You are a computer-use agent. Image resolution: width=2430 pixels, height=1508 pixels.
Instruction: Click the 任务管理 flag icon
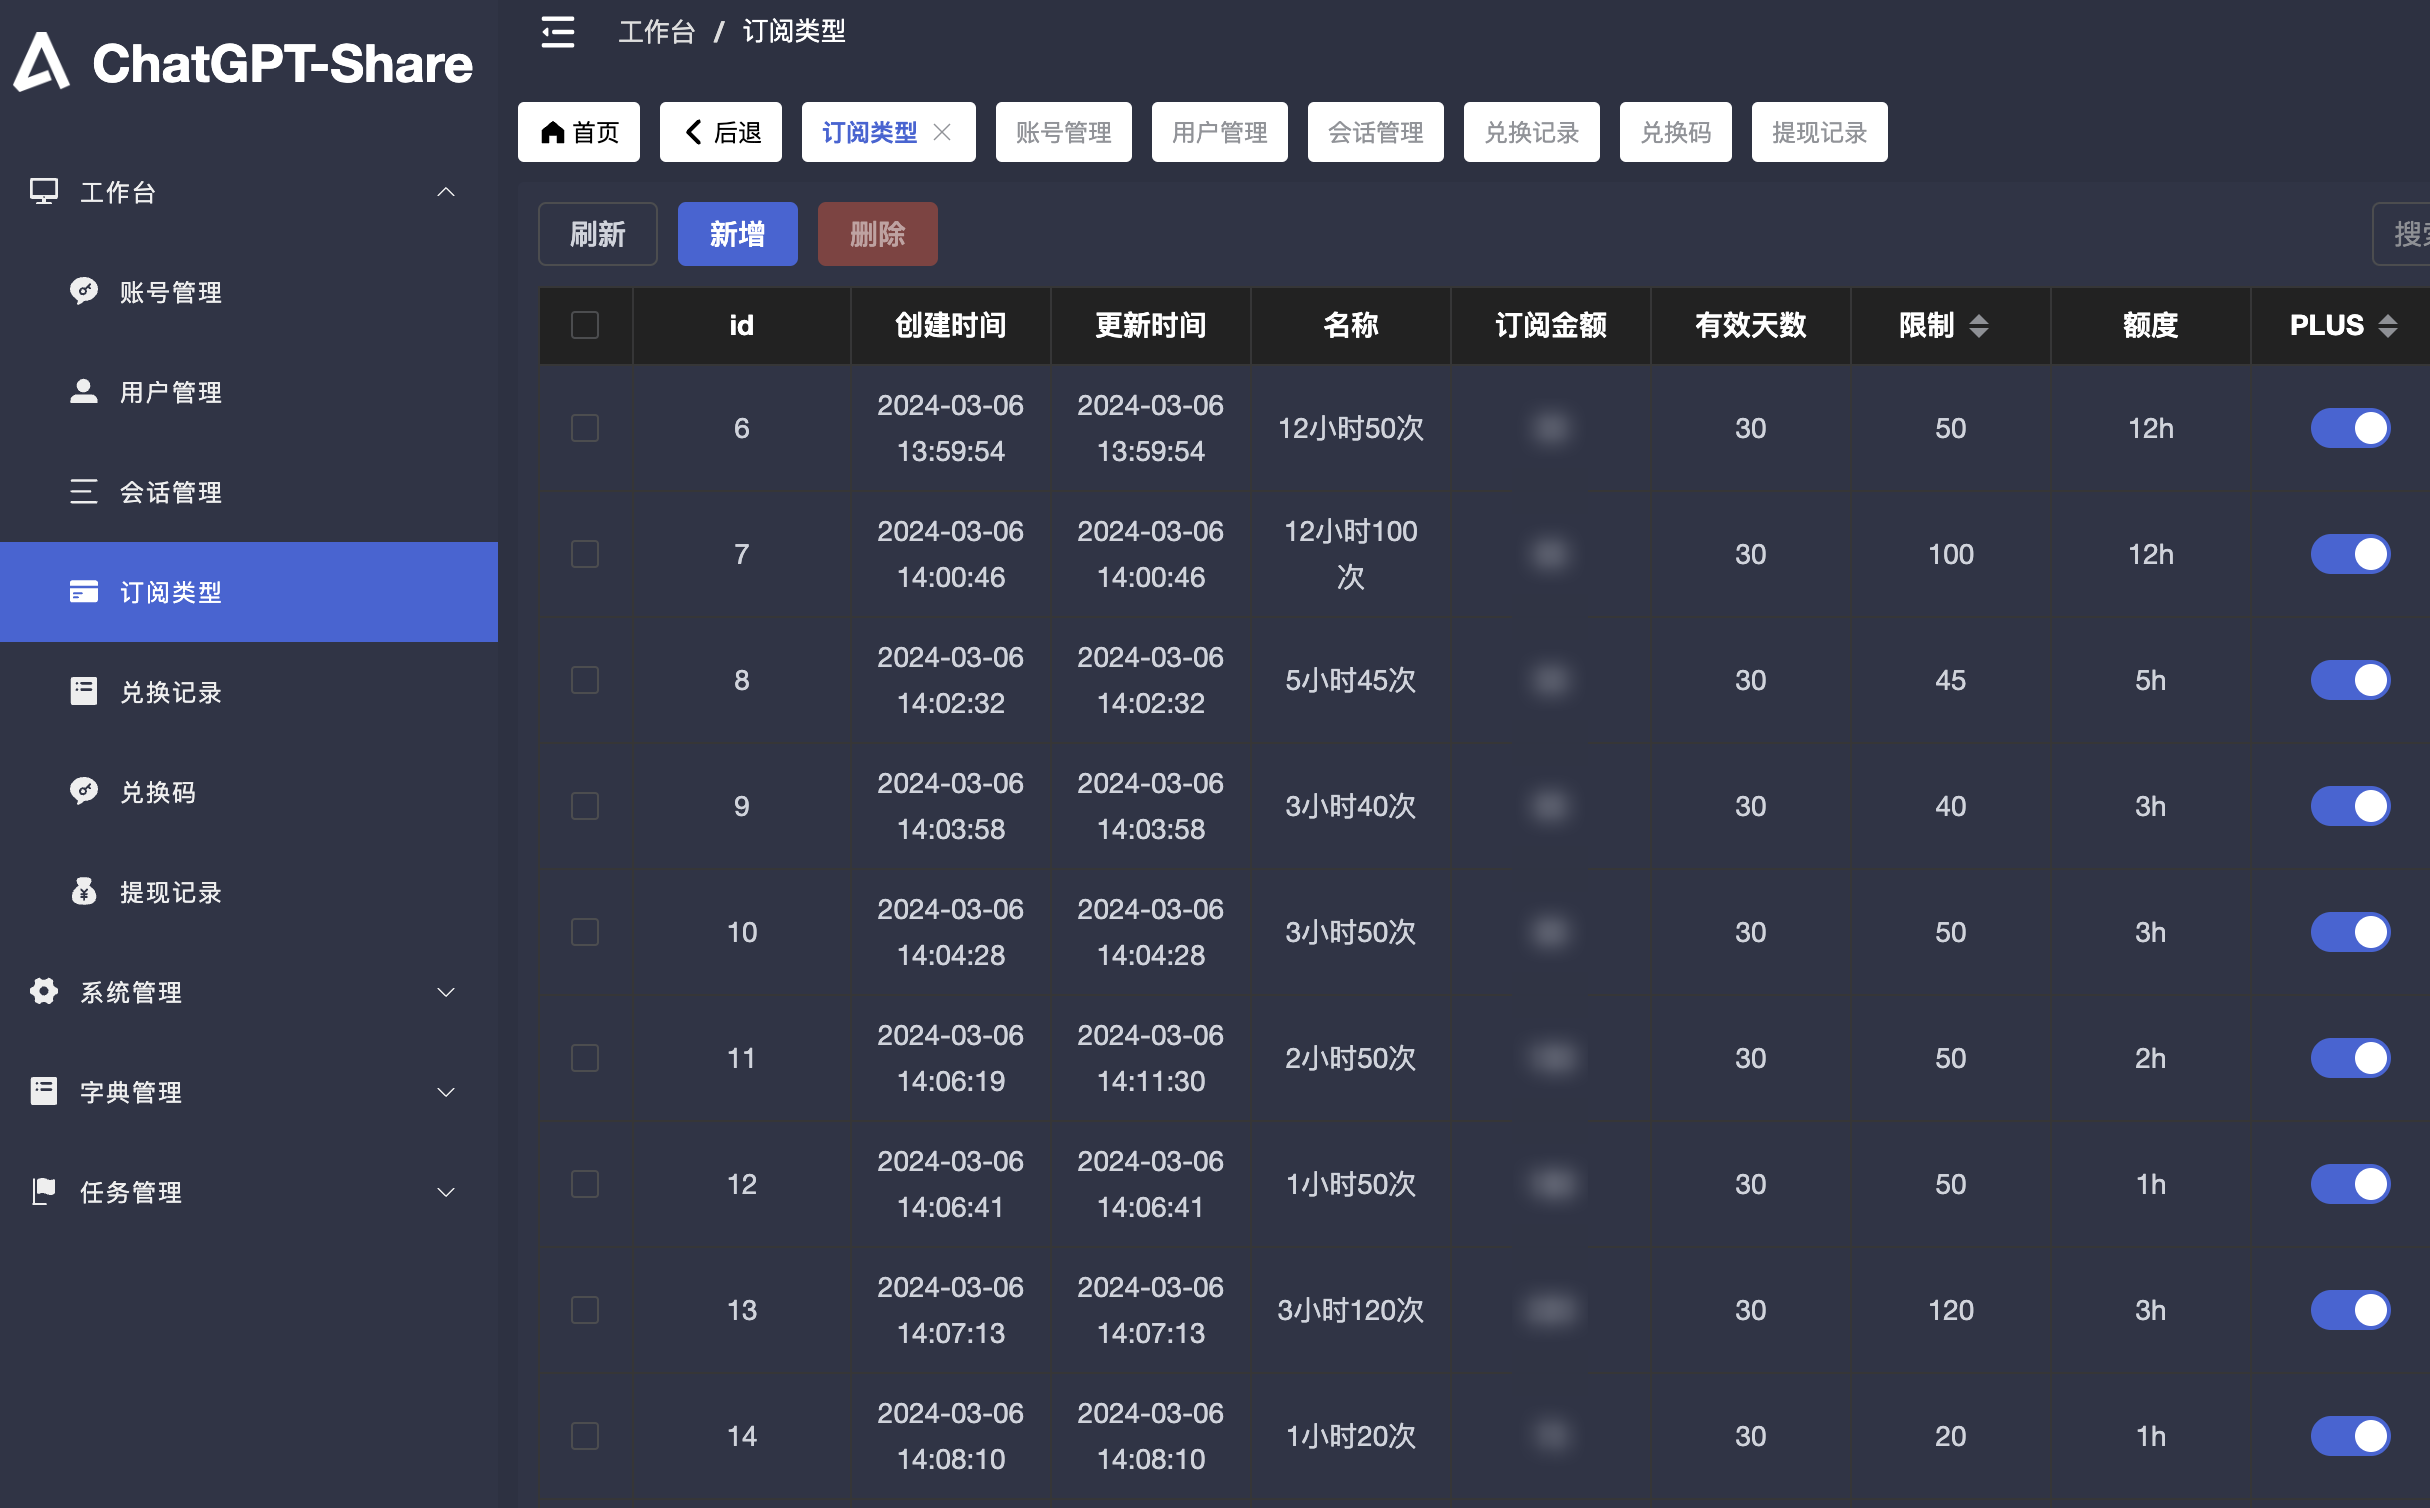pyautogui.click(x=44, y=1191)
